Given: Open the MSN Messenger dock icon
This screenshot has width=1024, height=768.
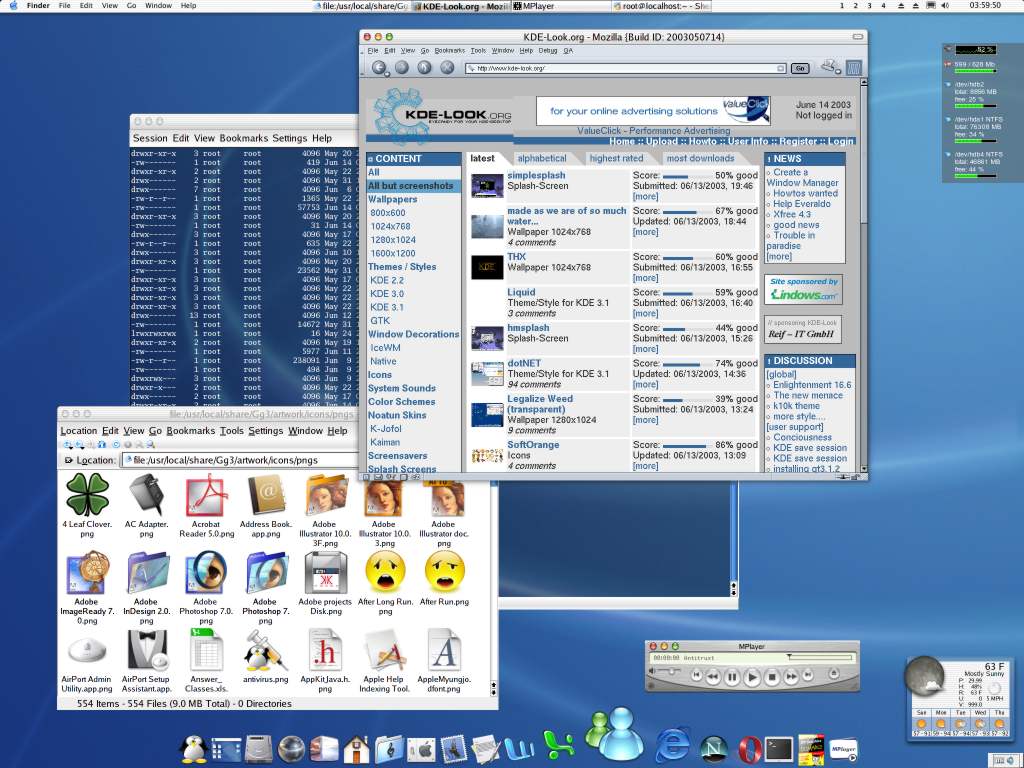Looking at the screenshot, I should pos(616,734).
